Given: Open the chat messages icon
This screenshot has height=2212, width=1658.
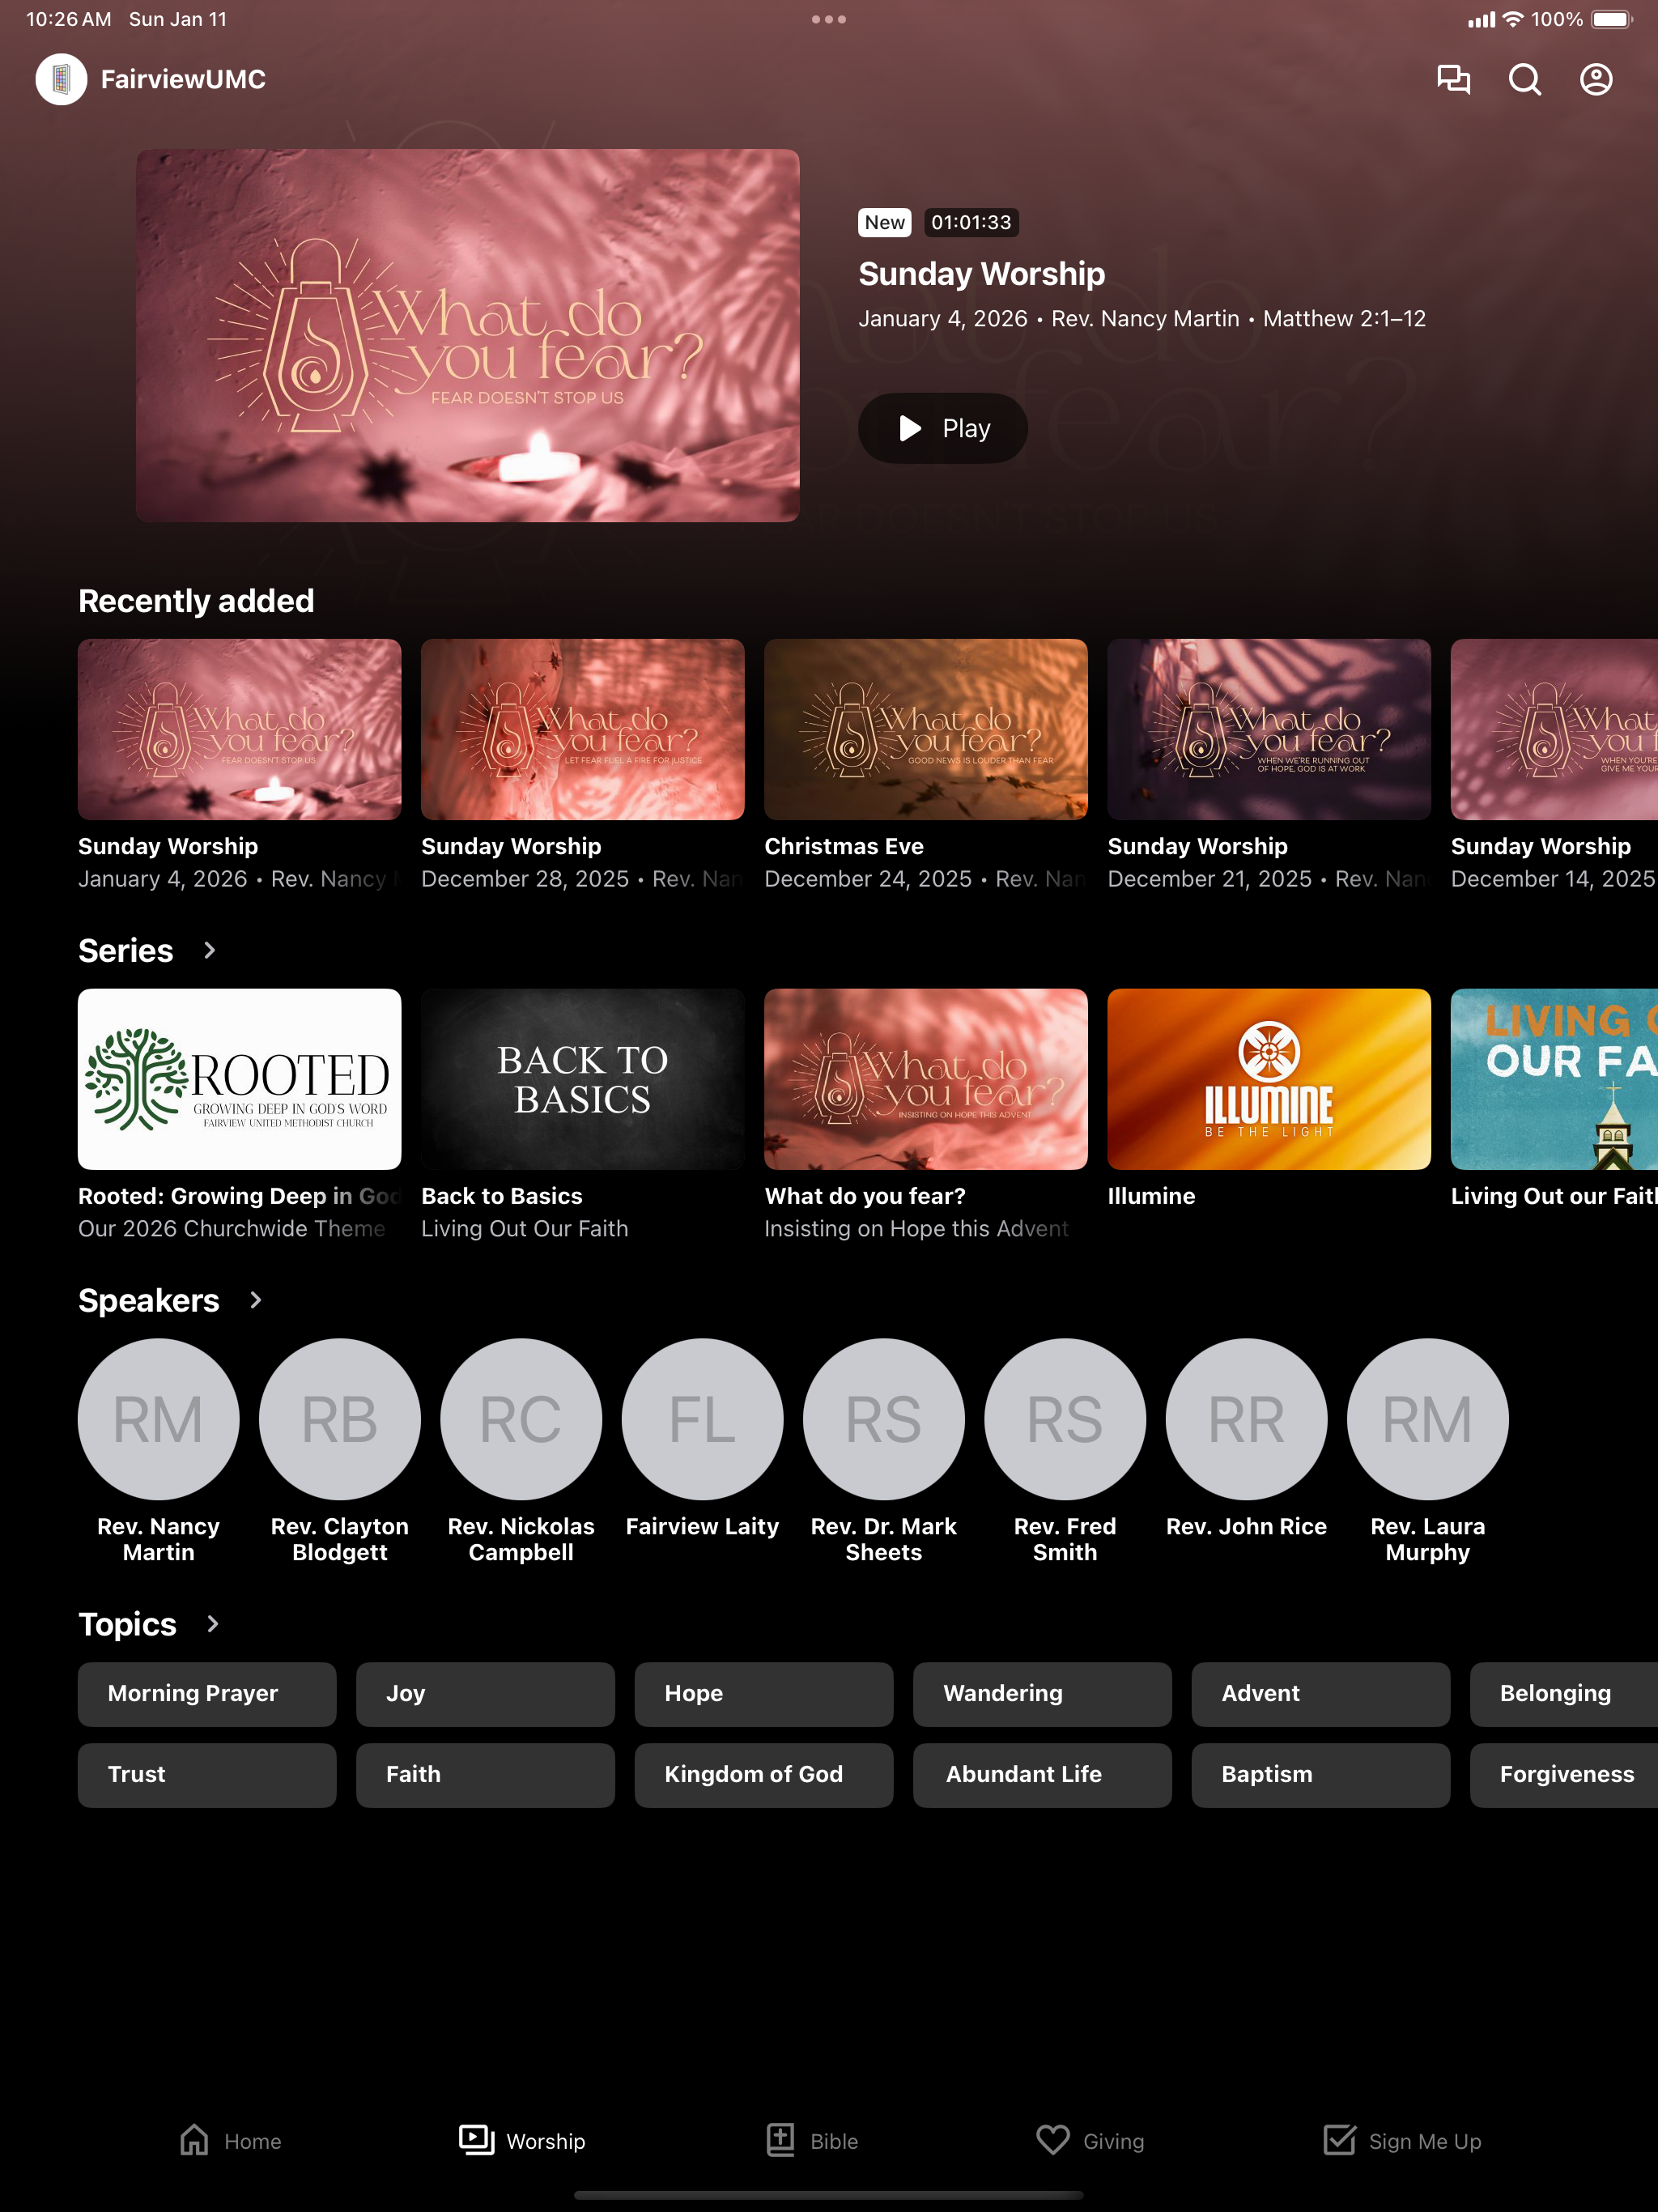Looking at the screenshot, I should pyautogui.click(x=1453, y=79).
